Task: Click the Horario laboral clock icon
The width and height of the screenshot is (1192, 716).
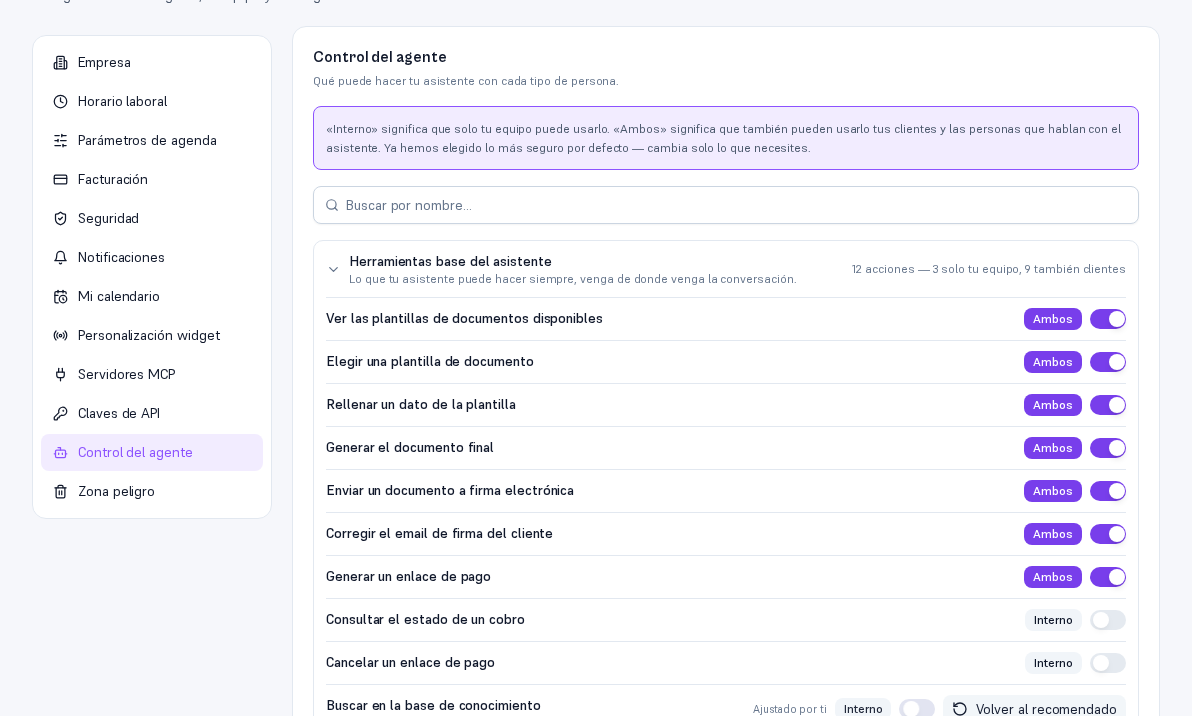Action: tap(60, 102)
